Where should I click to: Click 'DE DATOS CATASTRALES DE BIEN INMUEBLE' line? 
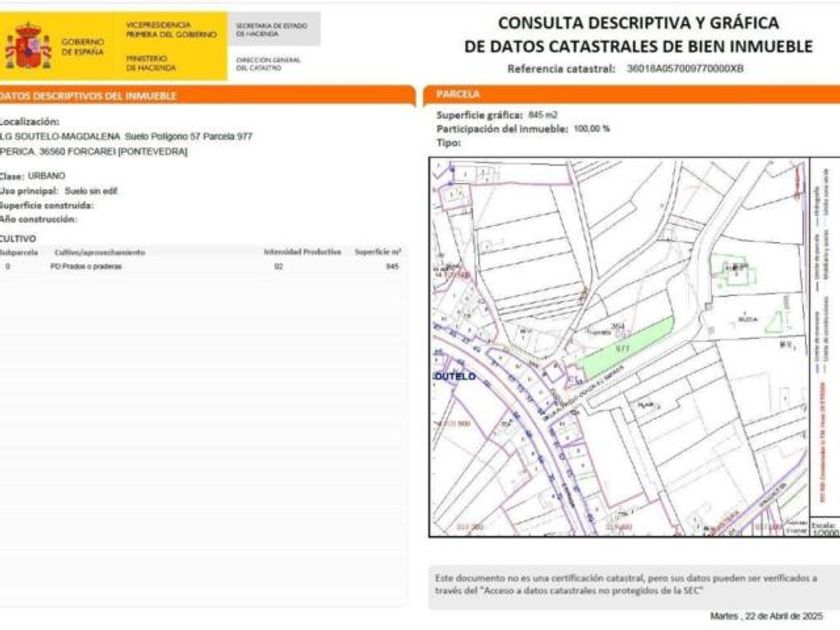[639, 47]
